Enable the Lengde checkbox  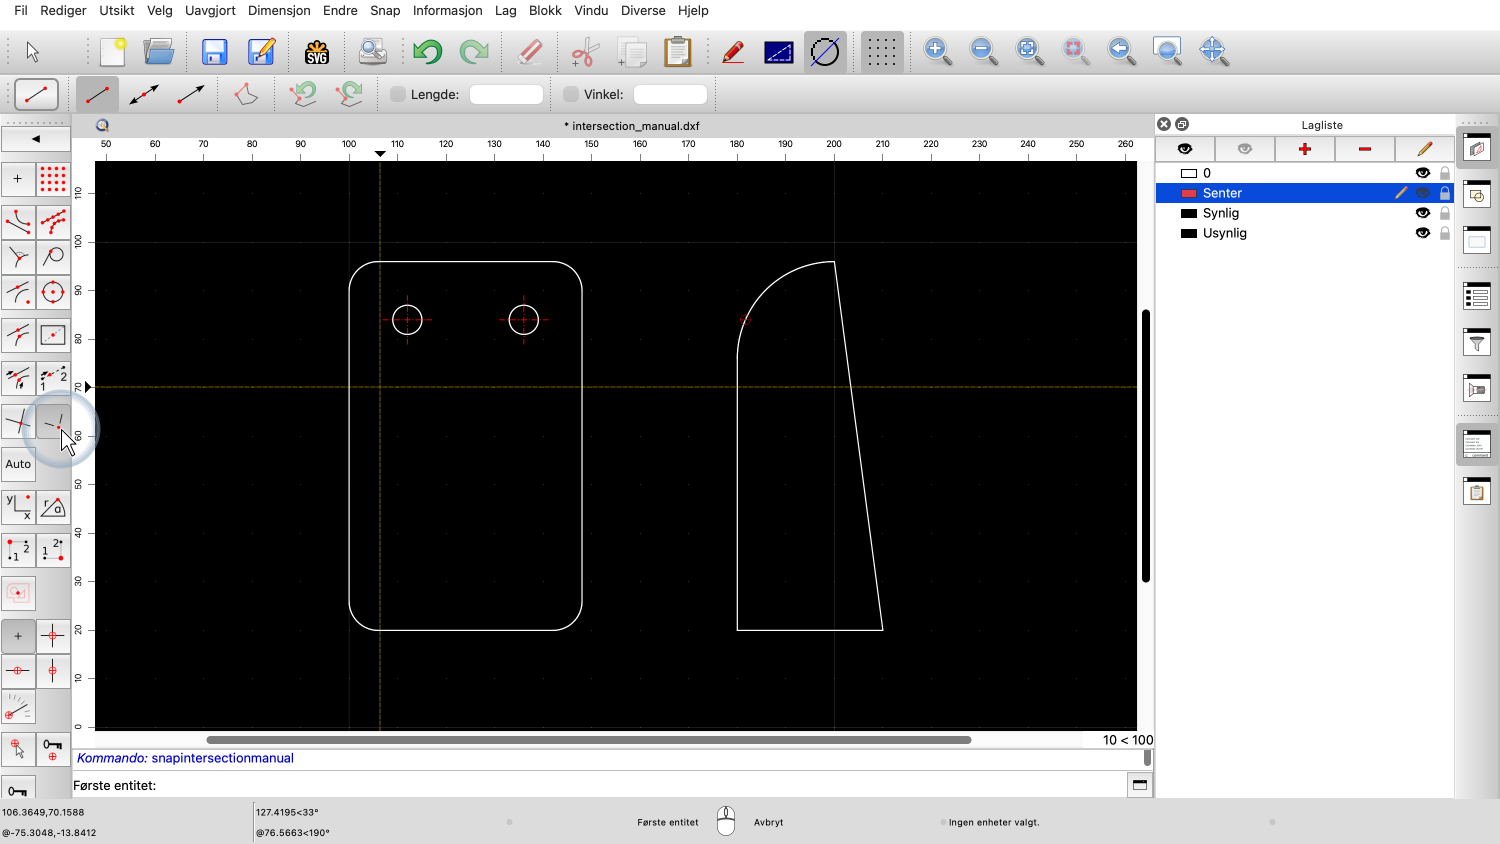[398, 94]
